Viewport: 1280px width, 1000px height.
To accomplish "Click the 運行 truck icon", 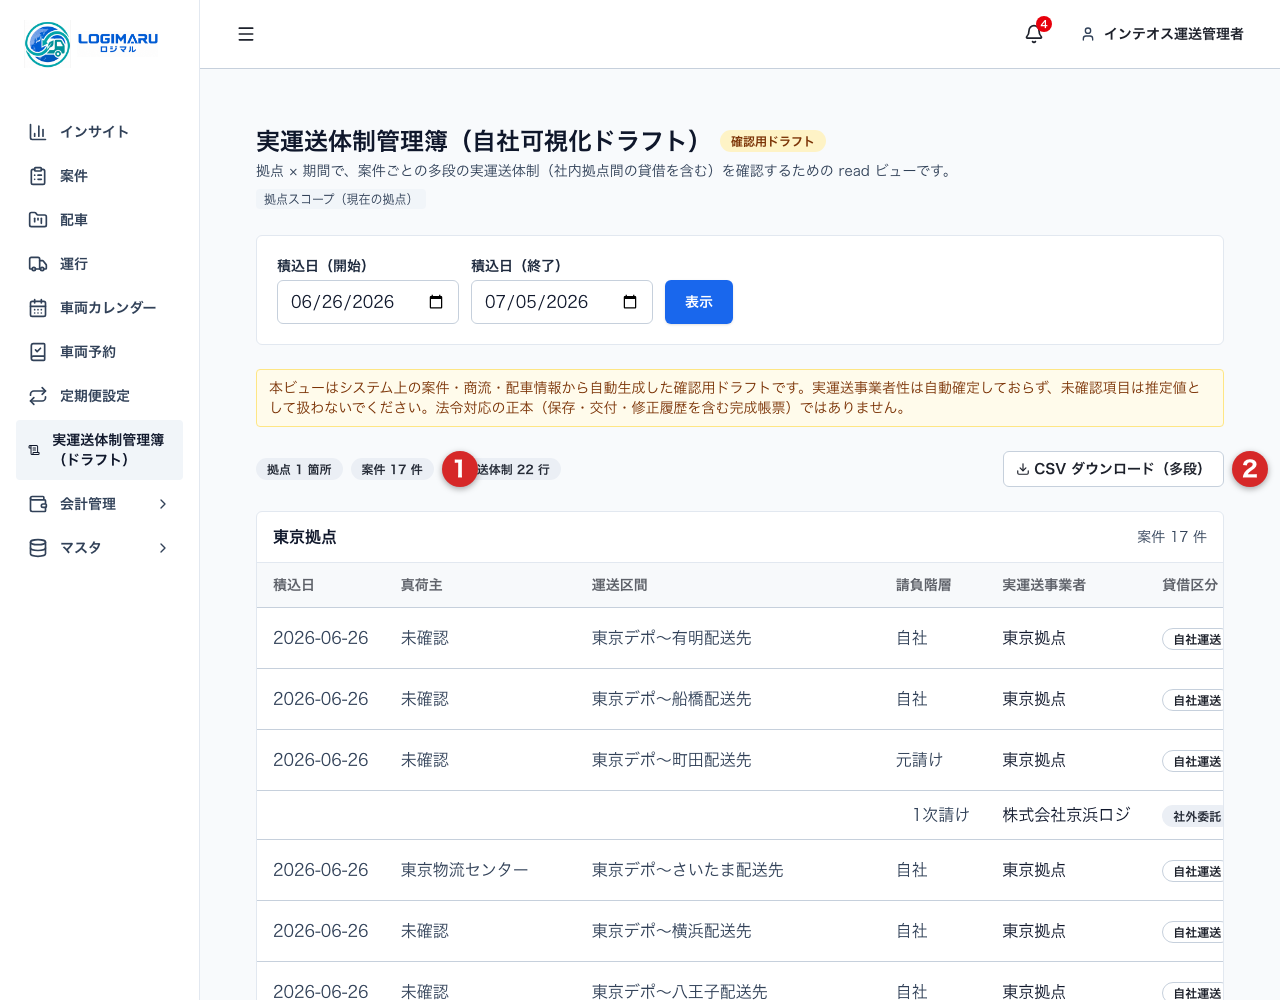I will 38,264.
